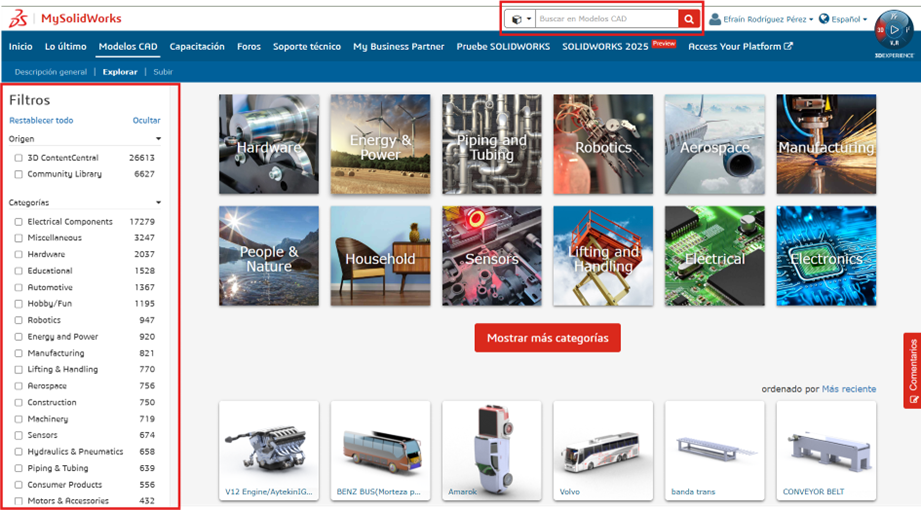Open the People & Nature category tile

click(x=269, y=256)
